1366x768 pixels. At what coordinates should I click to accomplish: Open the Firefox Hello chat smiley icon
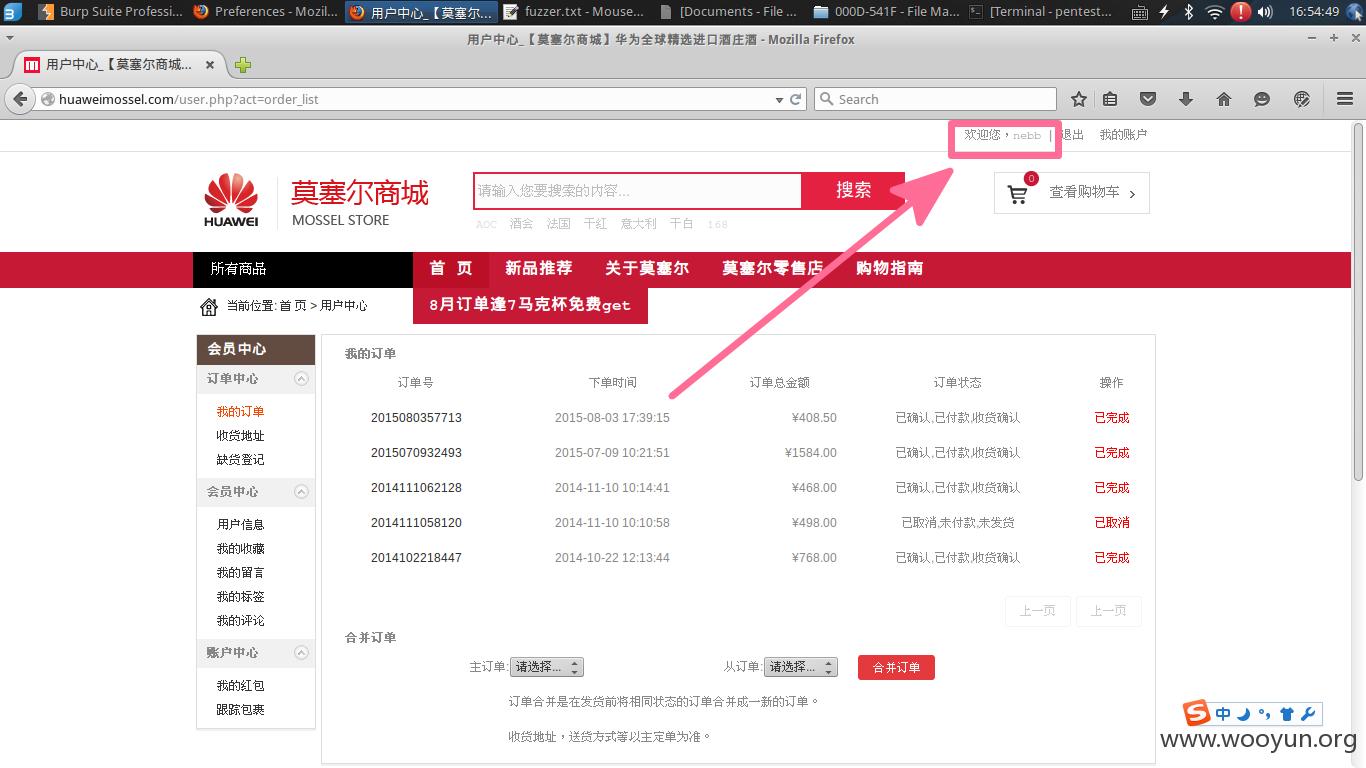pyautogui.click(x=1262, y=99)
